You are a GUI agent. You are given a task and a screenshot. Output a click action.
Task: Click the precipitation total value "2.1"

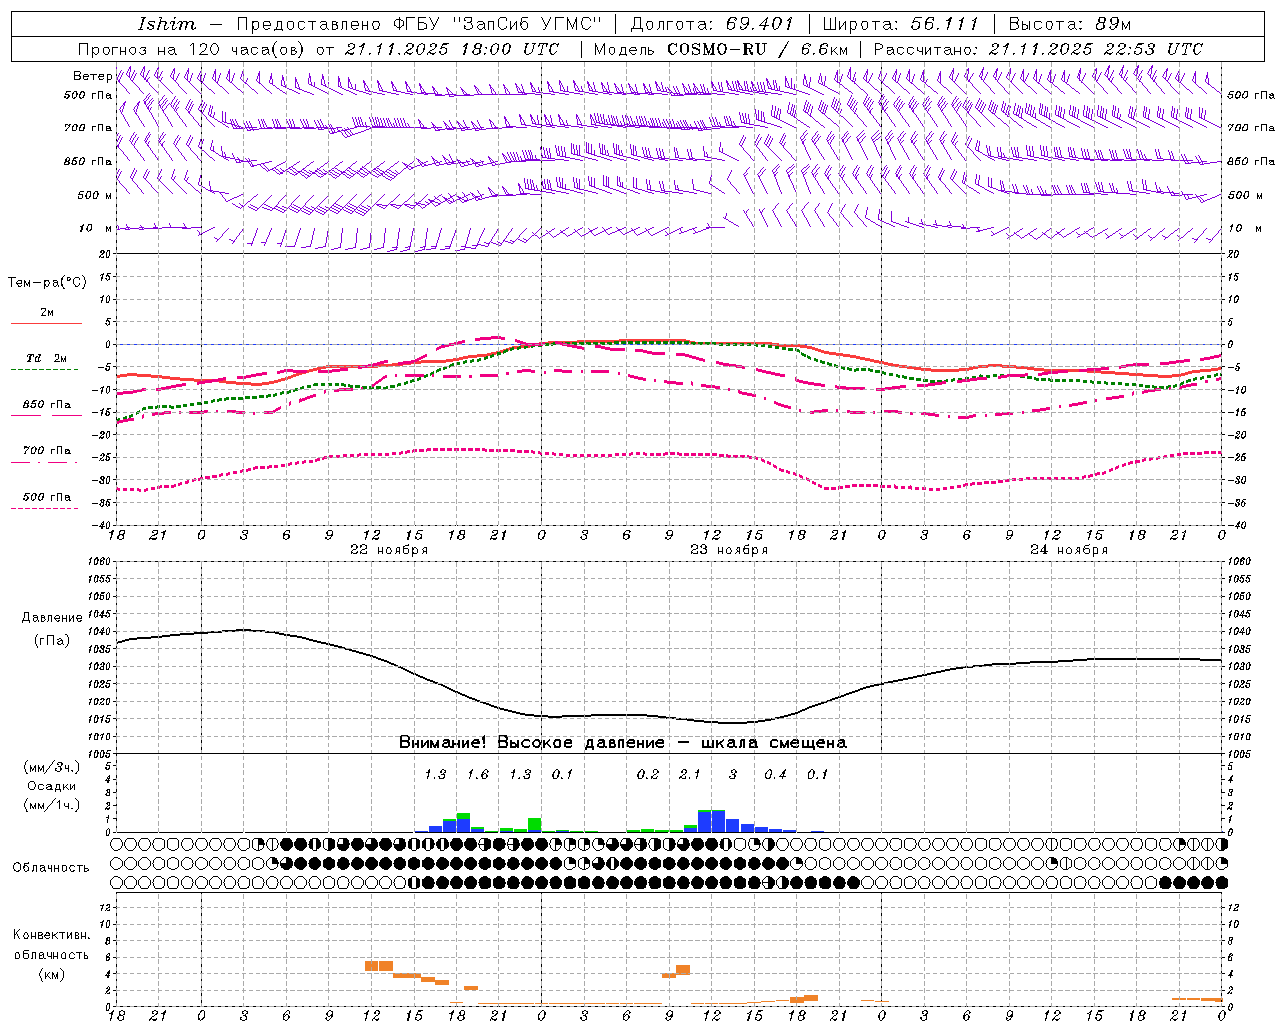point(690,774)
